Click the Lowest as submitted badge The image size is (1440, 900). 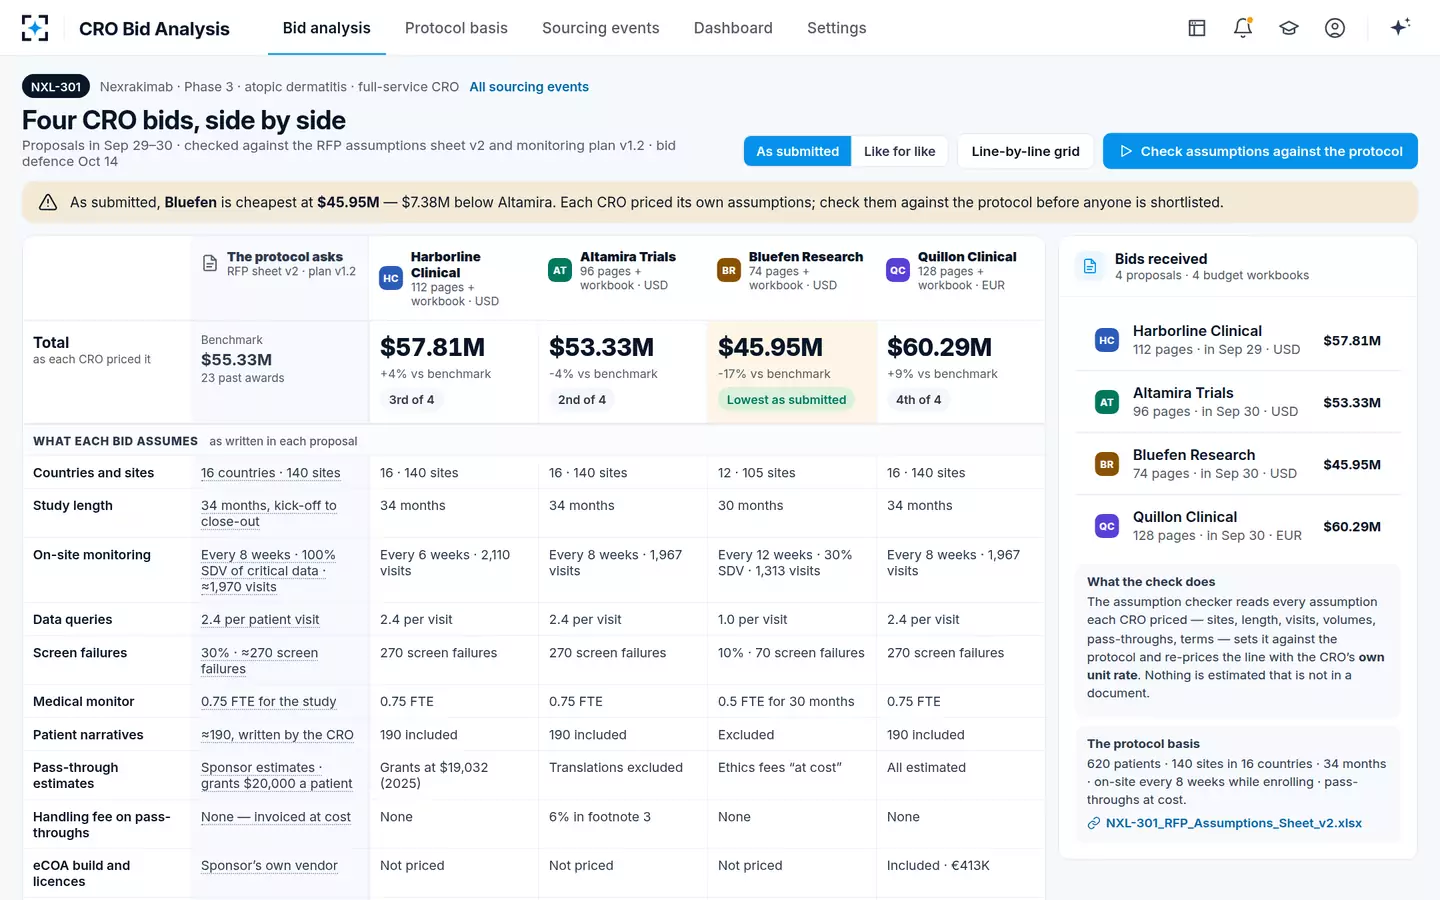786,399
